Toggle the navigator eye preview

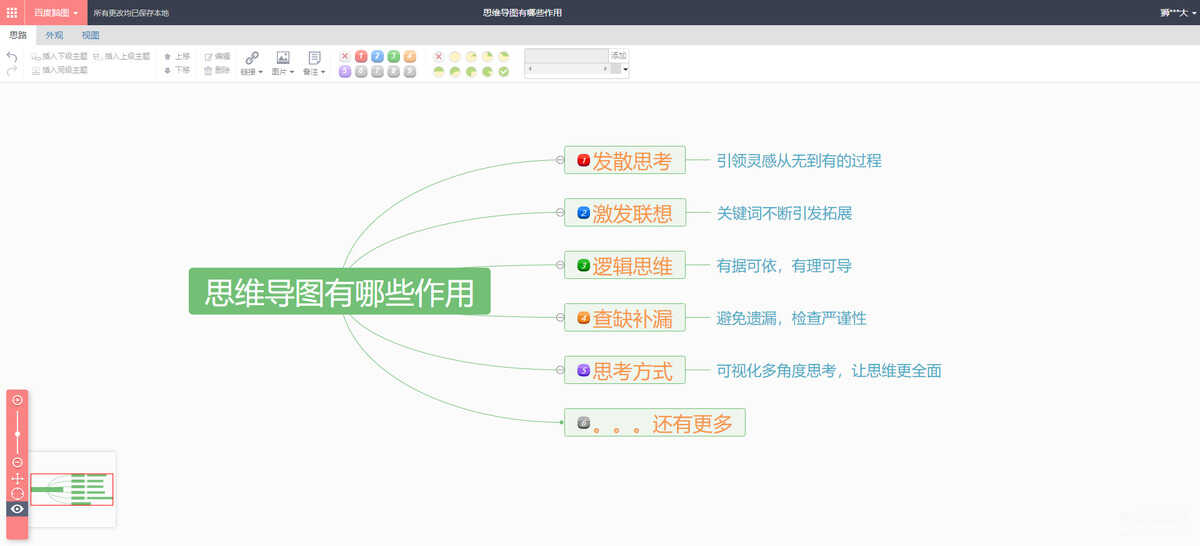(17, 509)
